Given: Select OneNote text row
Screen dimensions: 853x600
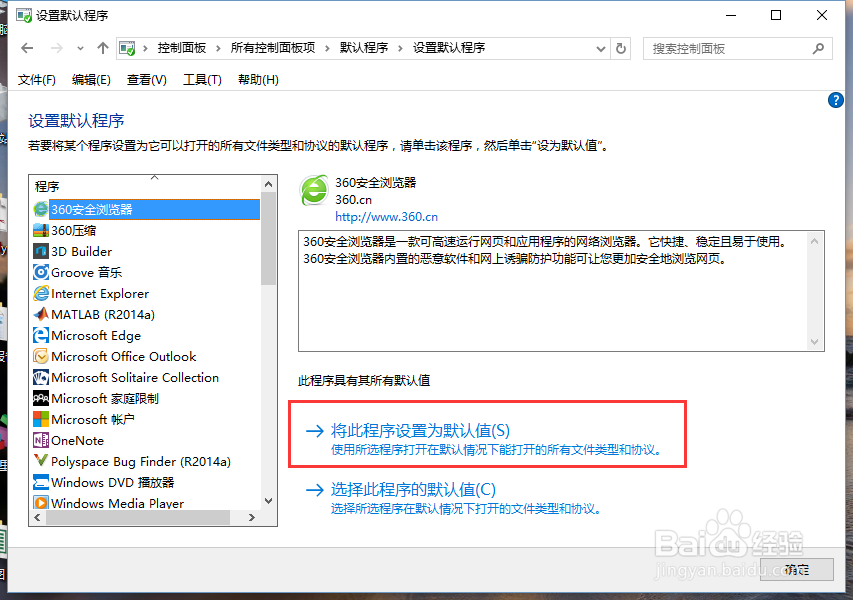Looking at the screenshot, I should click(x=77, y=441).
